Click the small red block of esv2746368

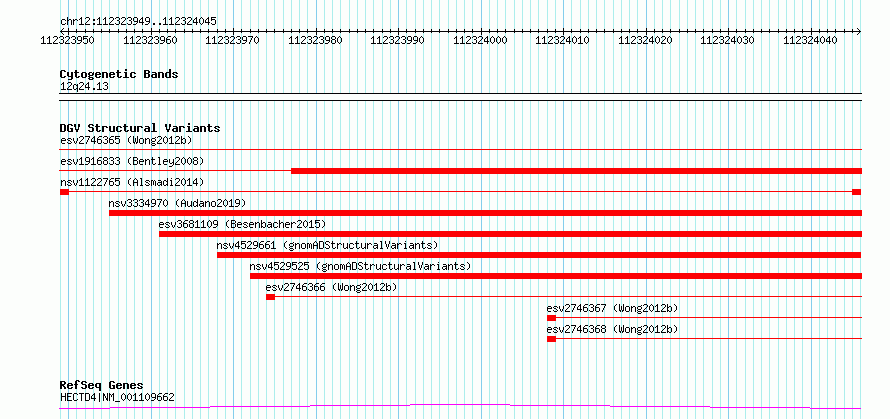point(551,339)
